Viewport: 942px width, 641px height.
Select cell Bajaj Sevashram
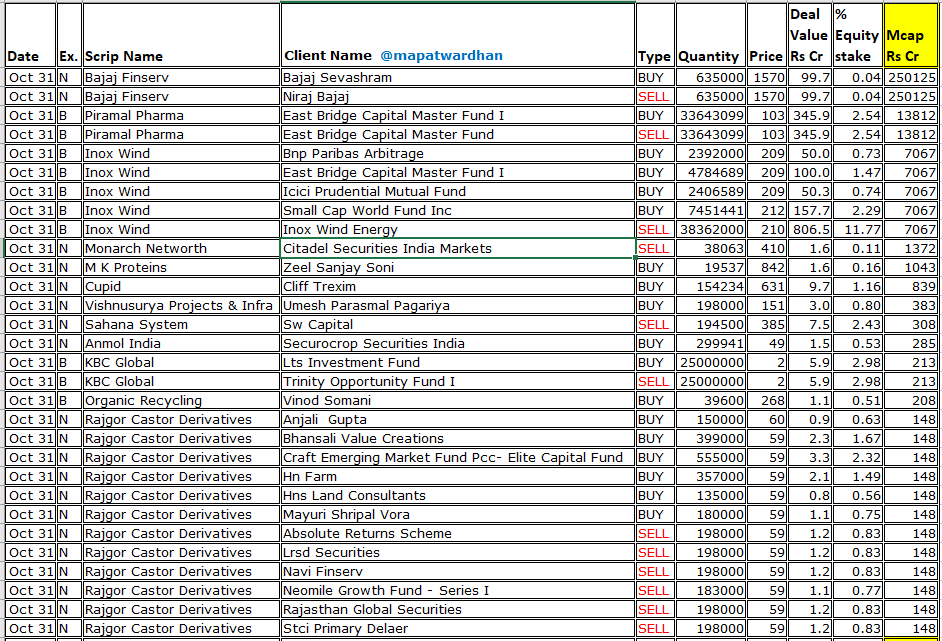tap(458, 77)
